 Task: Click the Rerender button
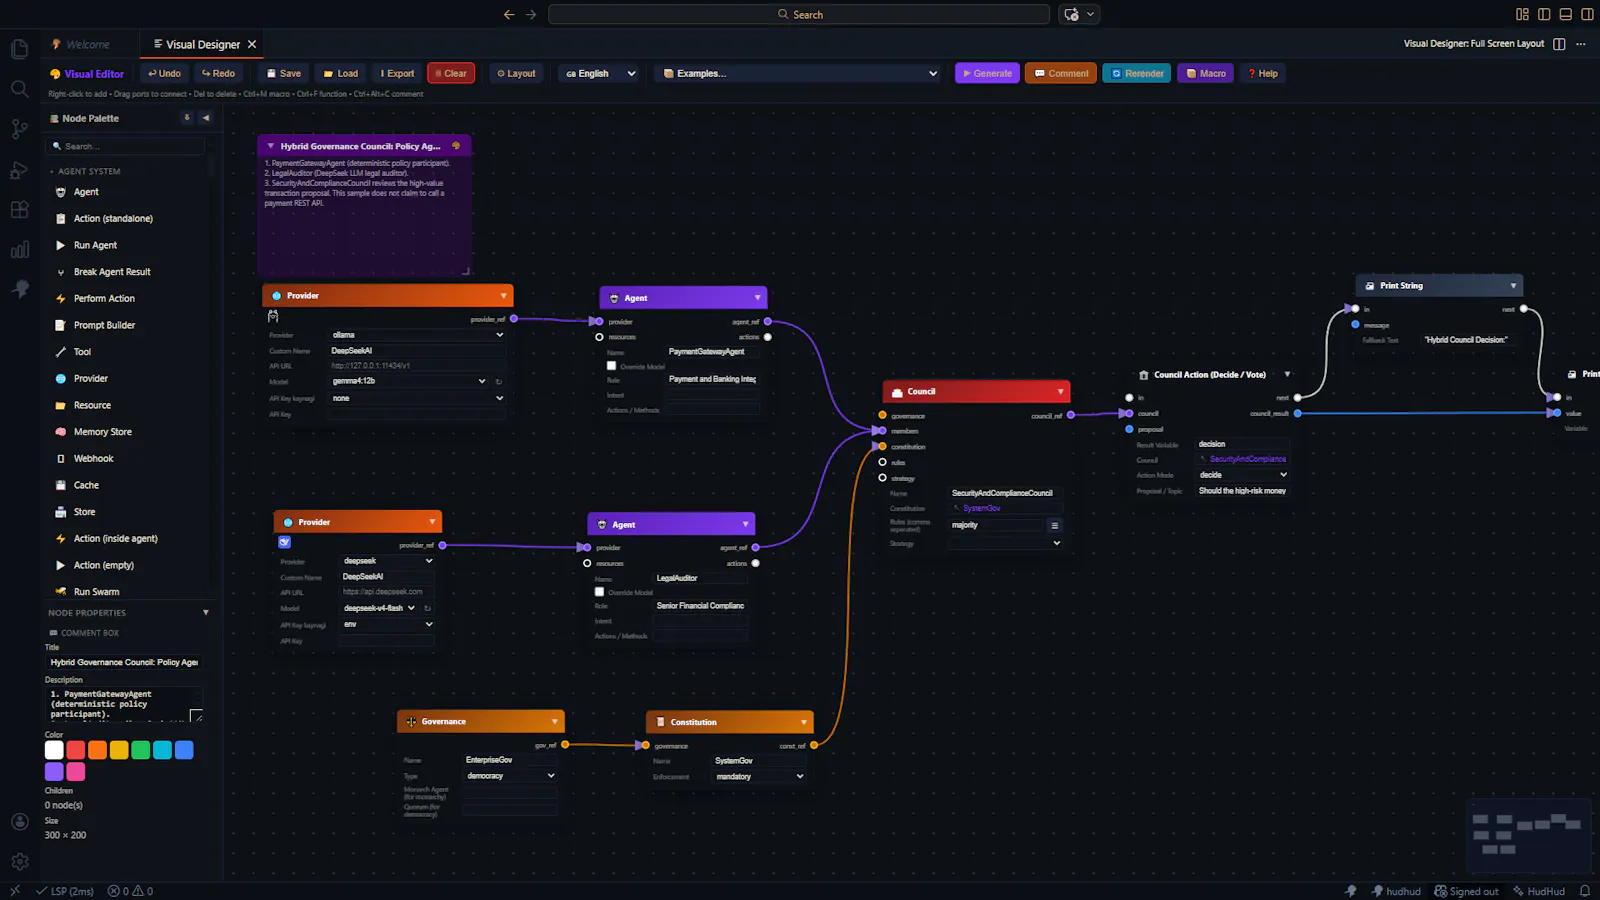click(x=1138, y=73)
